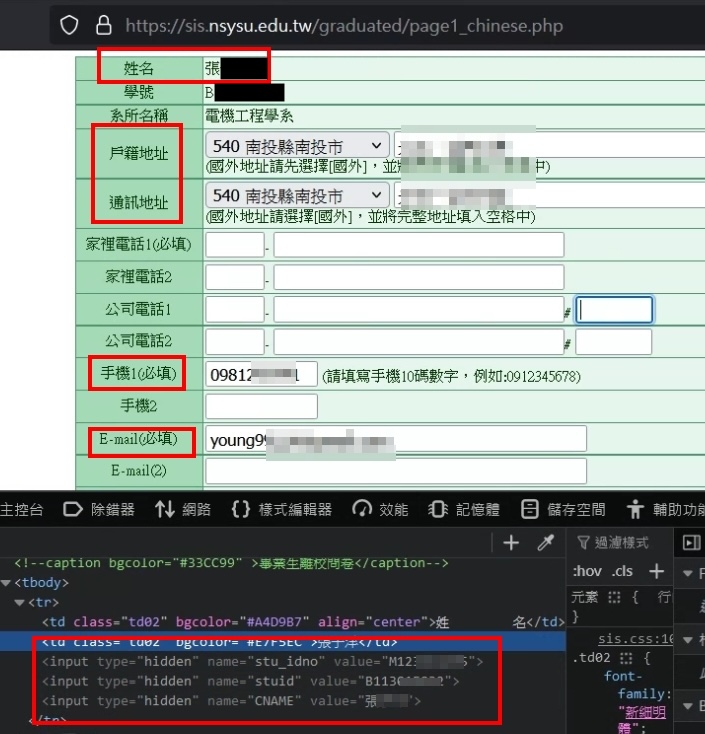
Task: Click the company phone 1 area code field
Action: [235, 309]
